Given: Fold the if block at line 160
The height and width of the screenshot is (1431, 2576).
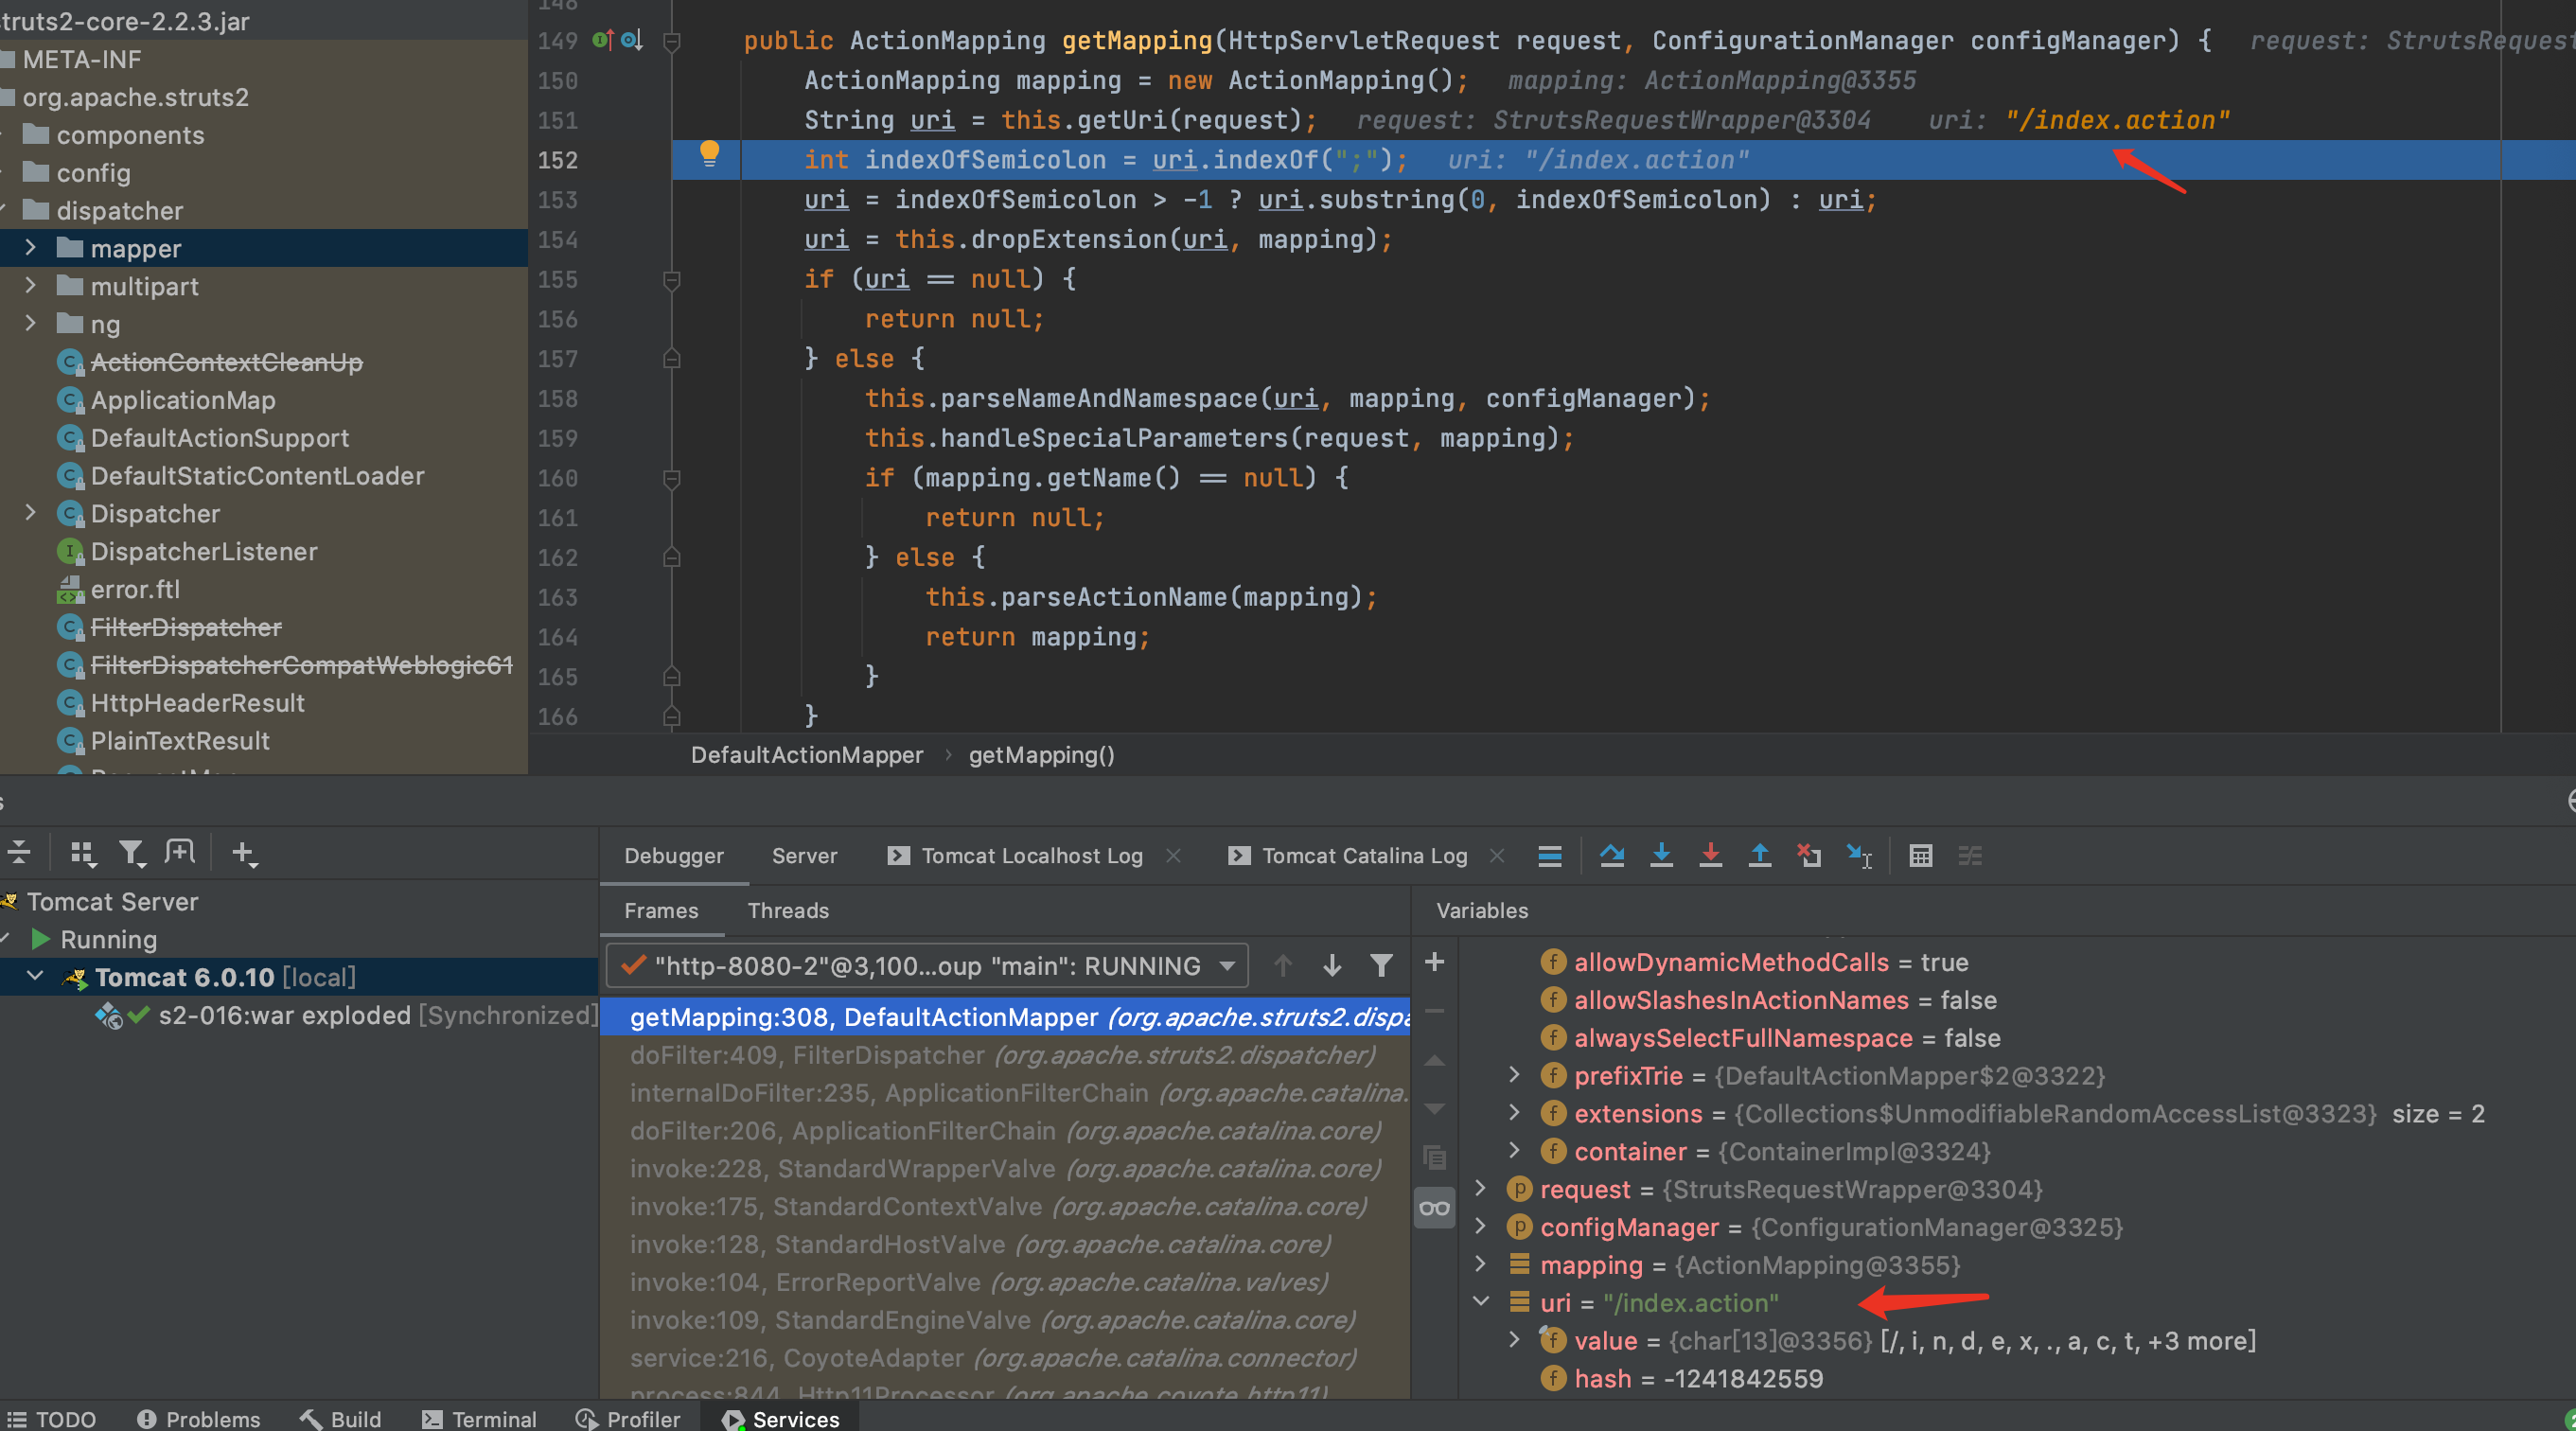Looking at the screenshot, I should pyautogui.click(x=672, y=479).
